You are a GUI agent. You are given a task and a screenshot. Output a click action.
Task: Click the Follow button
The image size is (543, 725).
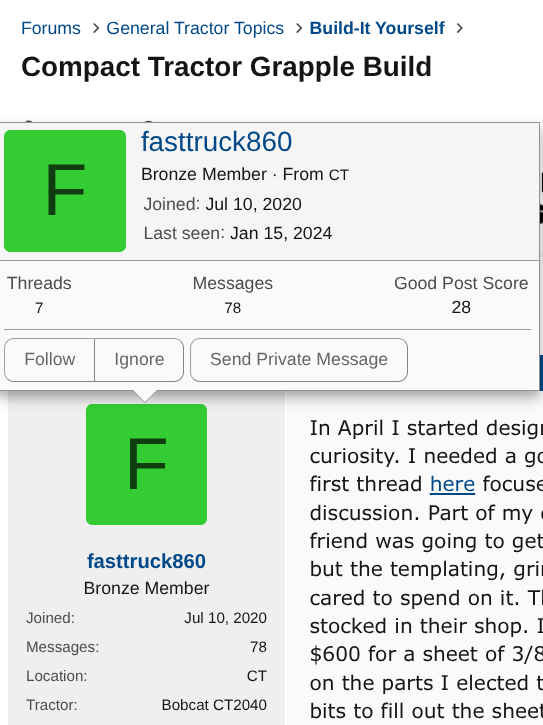[49, 360]
